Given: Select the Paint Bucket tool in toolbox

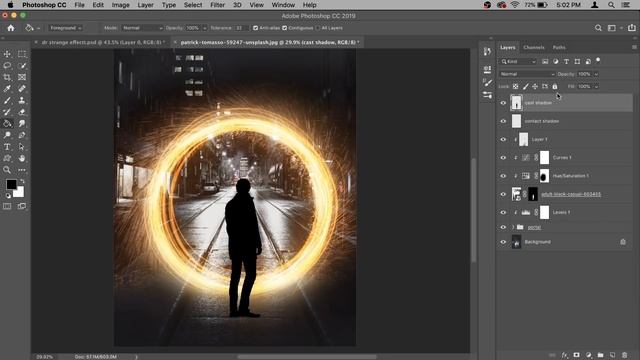Looking at the screenshot, I should 7,123.
